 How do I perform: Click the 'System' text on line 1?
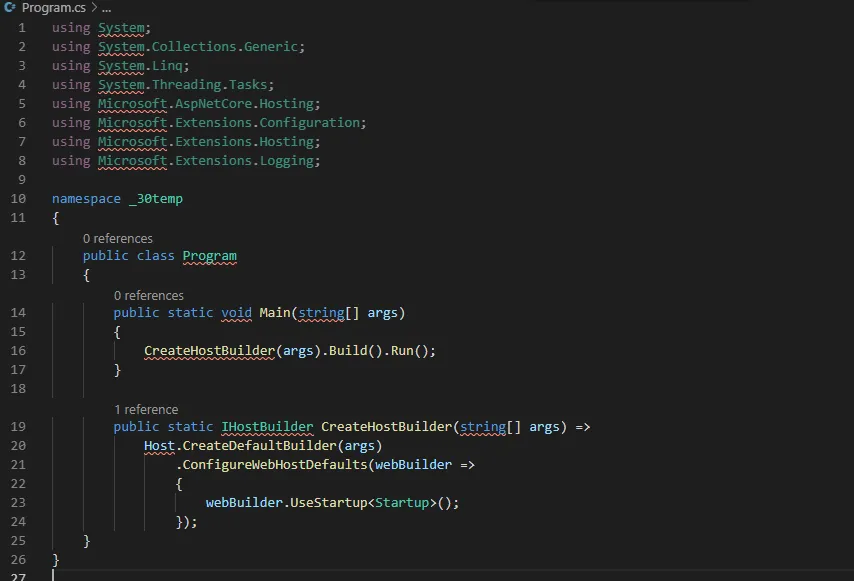121,28
